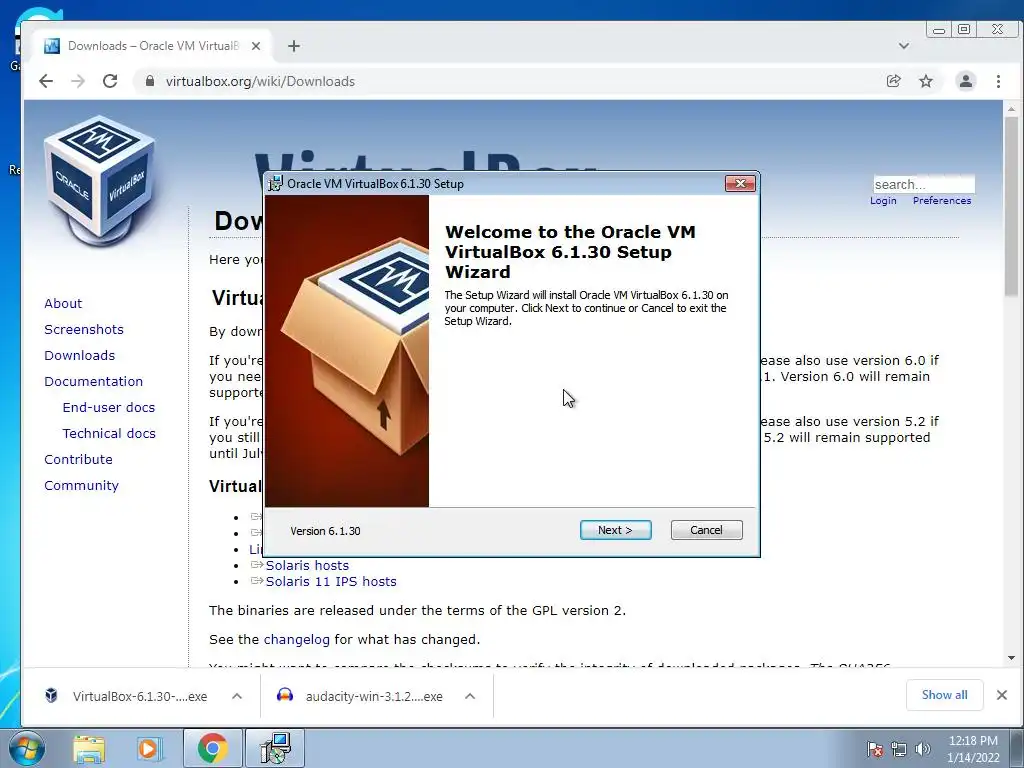Close the Downloads – Oracle VM VirtualBox tab
This screenshot has width=1024, height=768.
coord(256,46)
